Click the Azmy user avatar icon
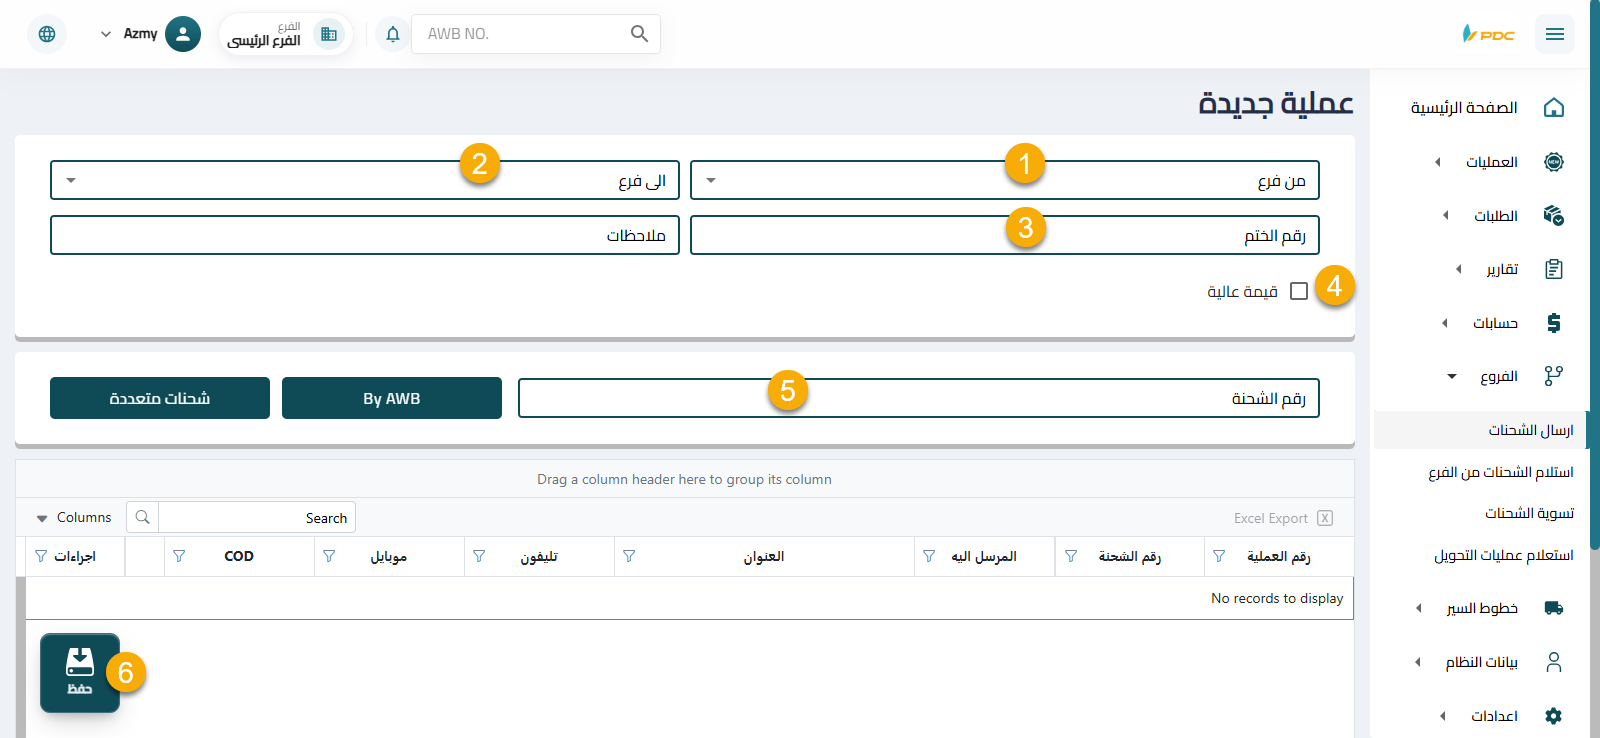Viewport: 1600px width, 738px height. click(182, 34)
